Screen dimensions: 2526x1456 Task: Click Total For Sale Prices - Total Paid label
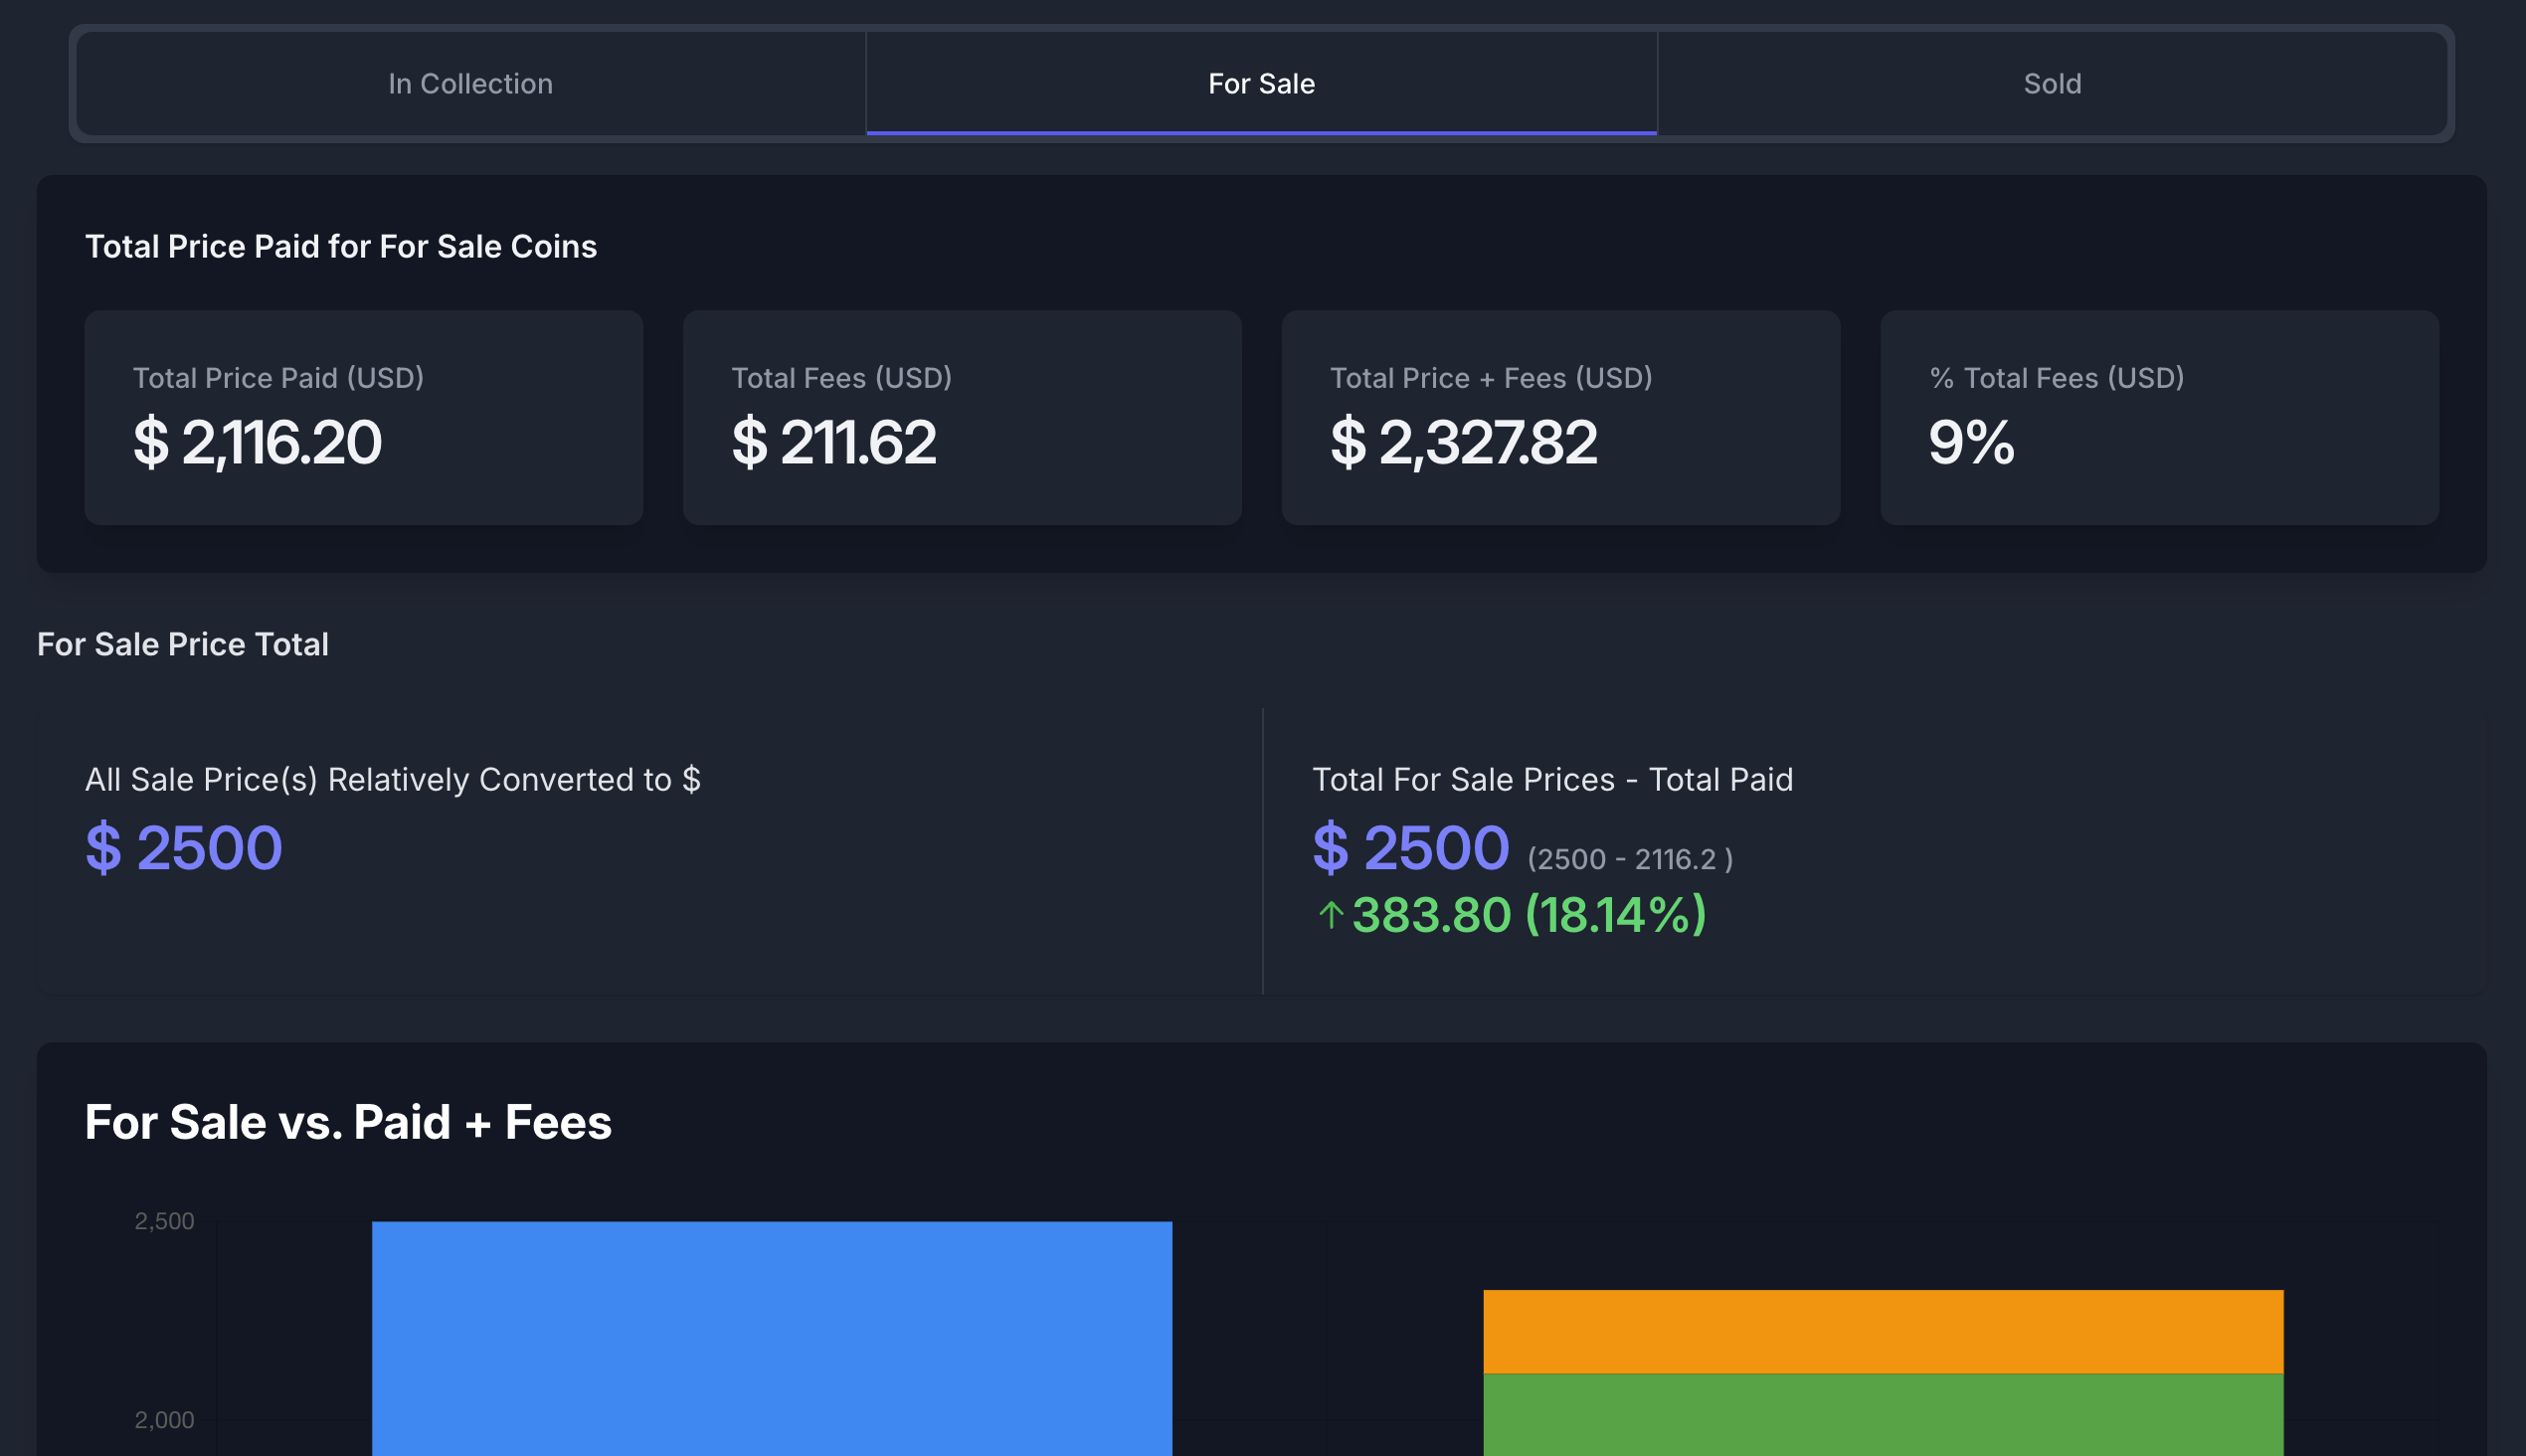(x=1552, y=779)
